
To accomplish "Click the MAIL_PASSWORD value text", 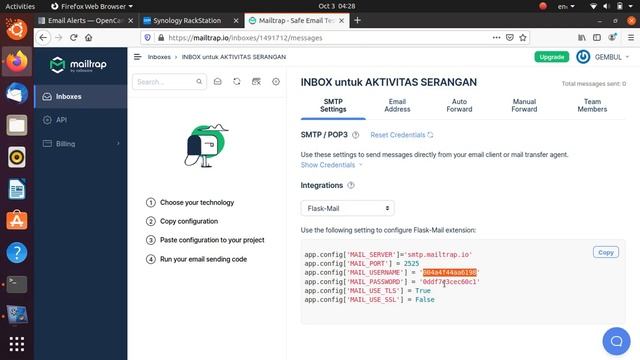I will (449, 282).
